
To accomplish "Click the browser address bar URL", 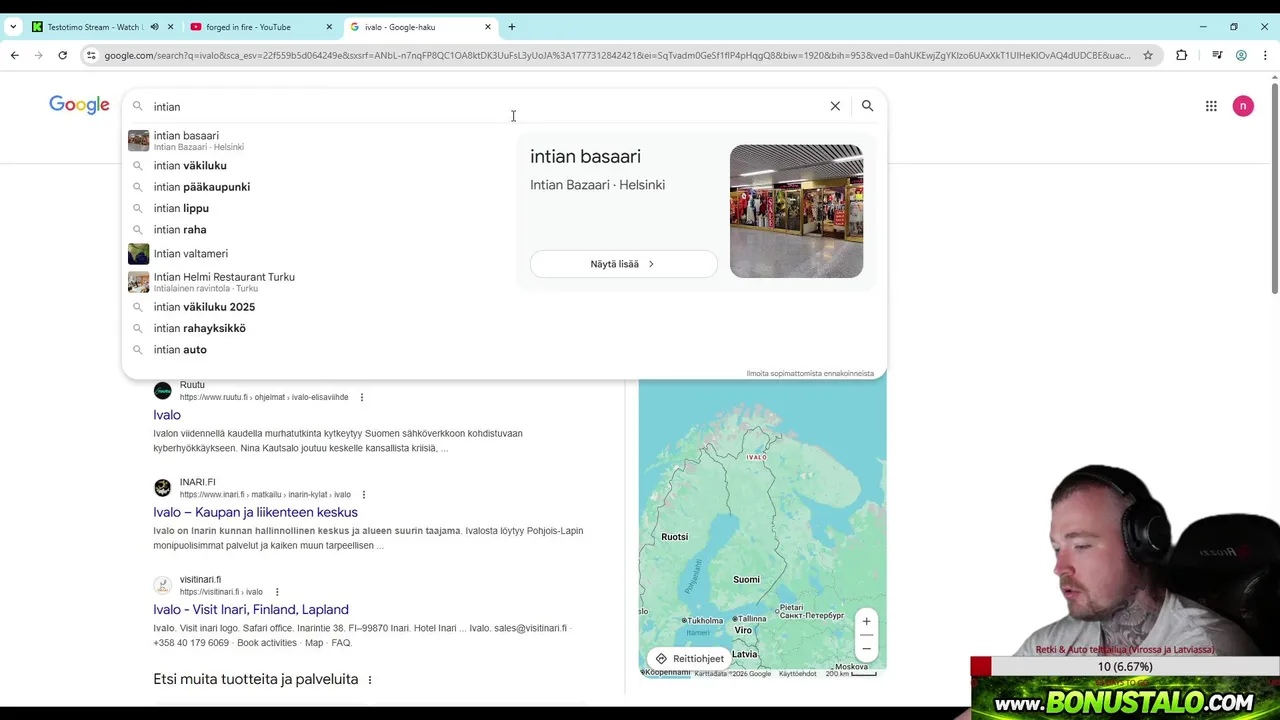I will tap(617, 55).
